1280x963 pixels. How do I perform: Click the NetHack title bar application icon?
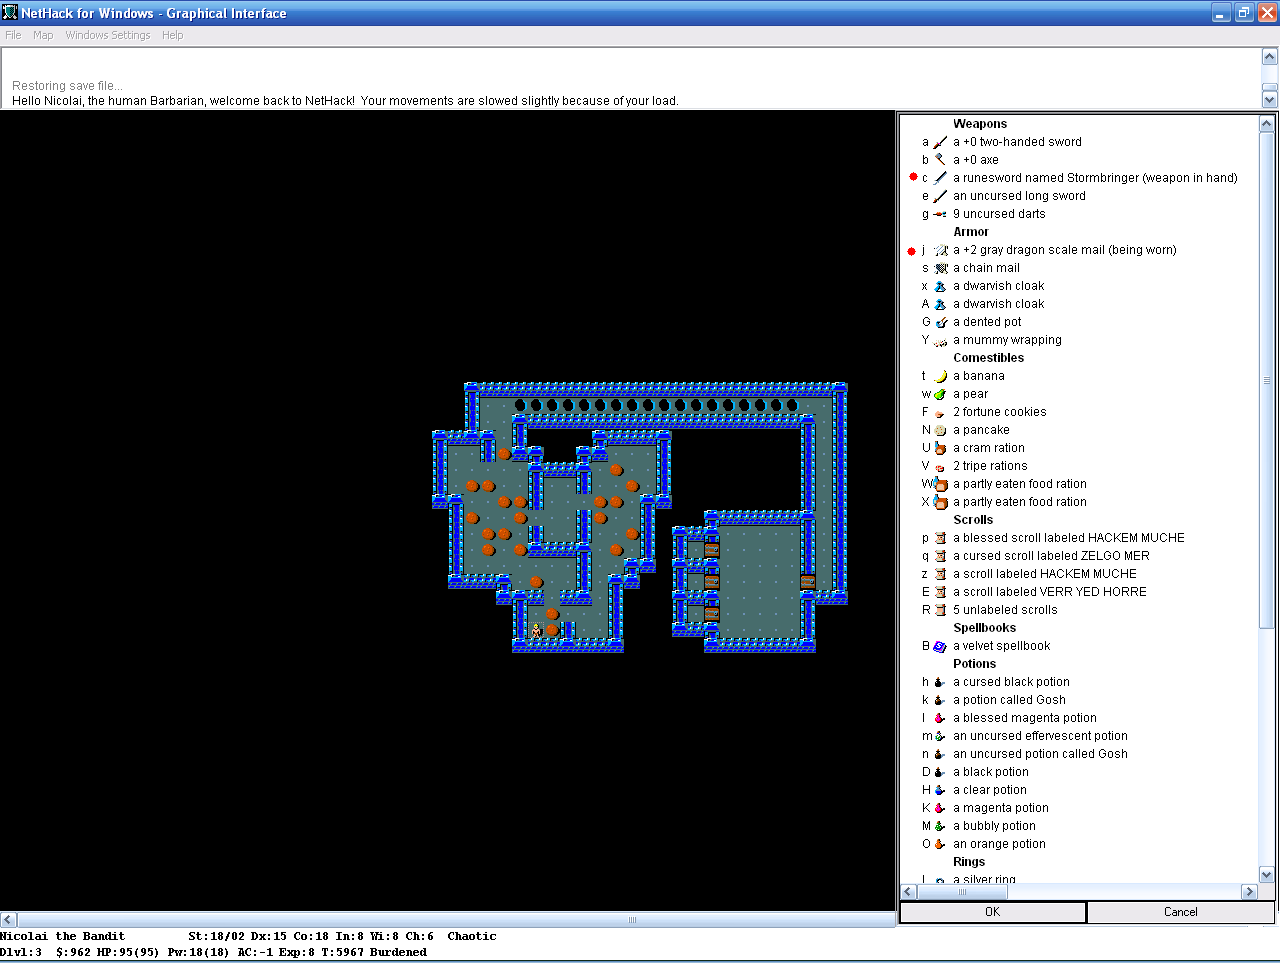pos(11,12)
